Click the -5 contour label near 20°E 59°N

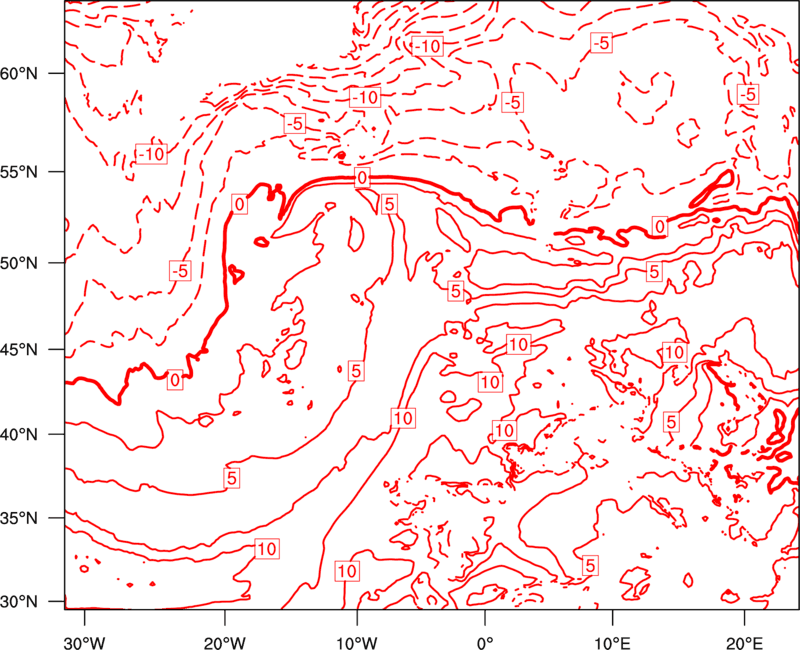pyautogui.click(x=748, y=94)
